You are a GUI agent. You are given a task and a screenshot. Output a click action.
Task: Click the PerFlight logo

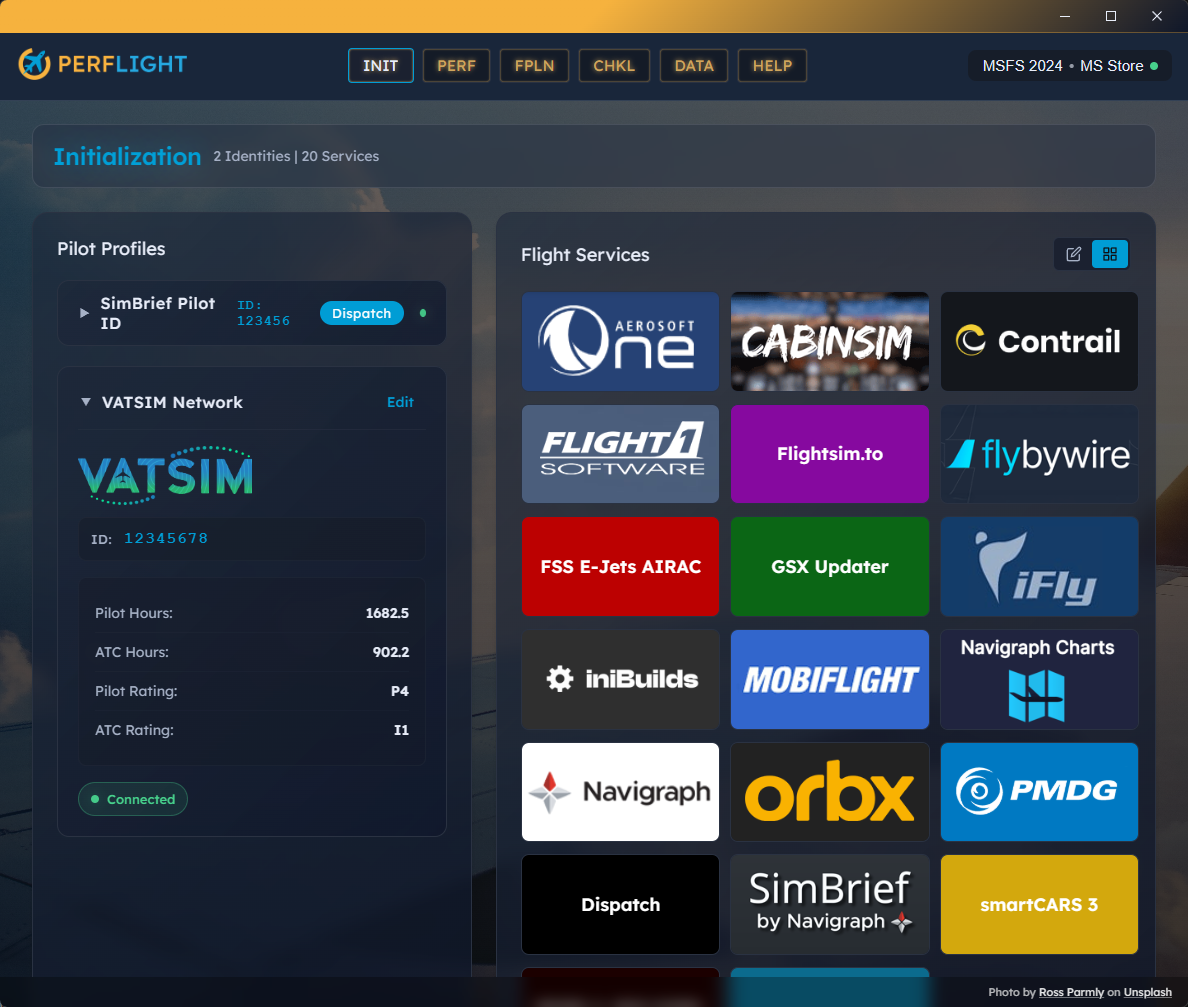pyautogui.click(x=102, y=63)
